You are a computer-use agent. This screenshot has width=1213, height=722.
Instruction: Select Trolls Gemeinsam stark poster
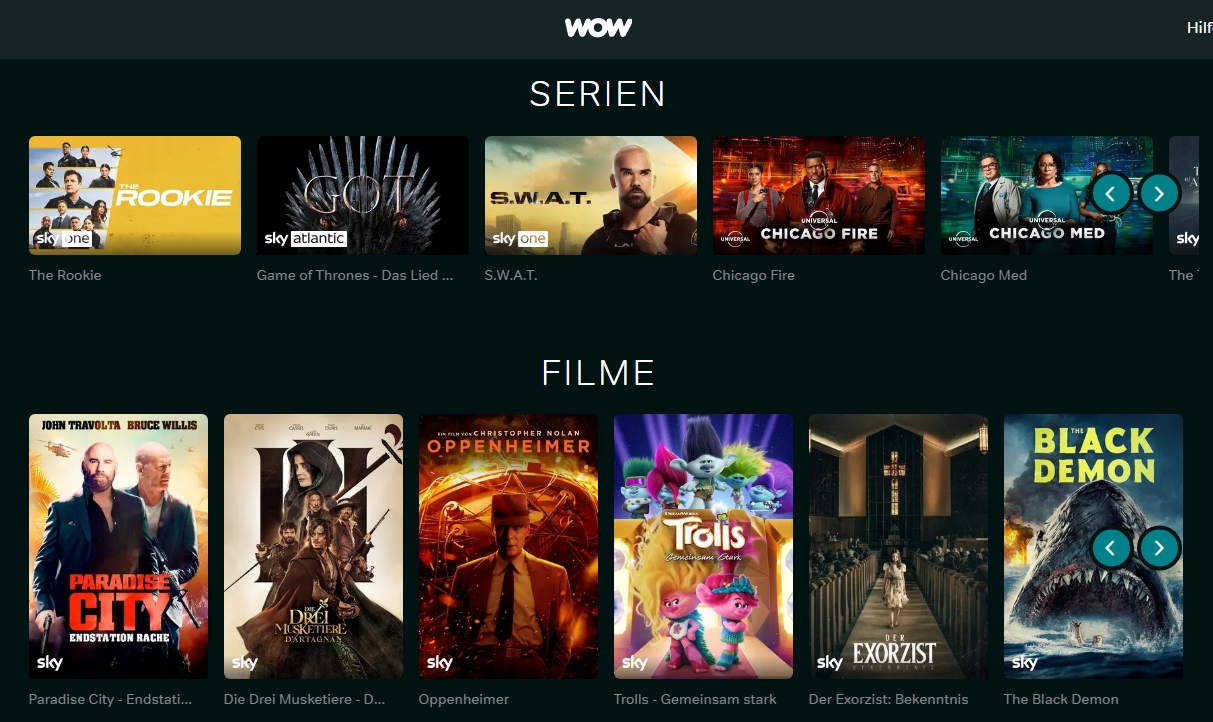(704, 547)
